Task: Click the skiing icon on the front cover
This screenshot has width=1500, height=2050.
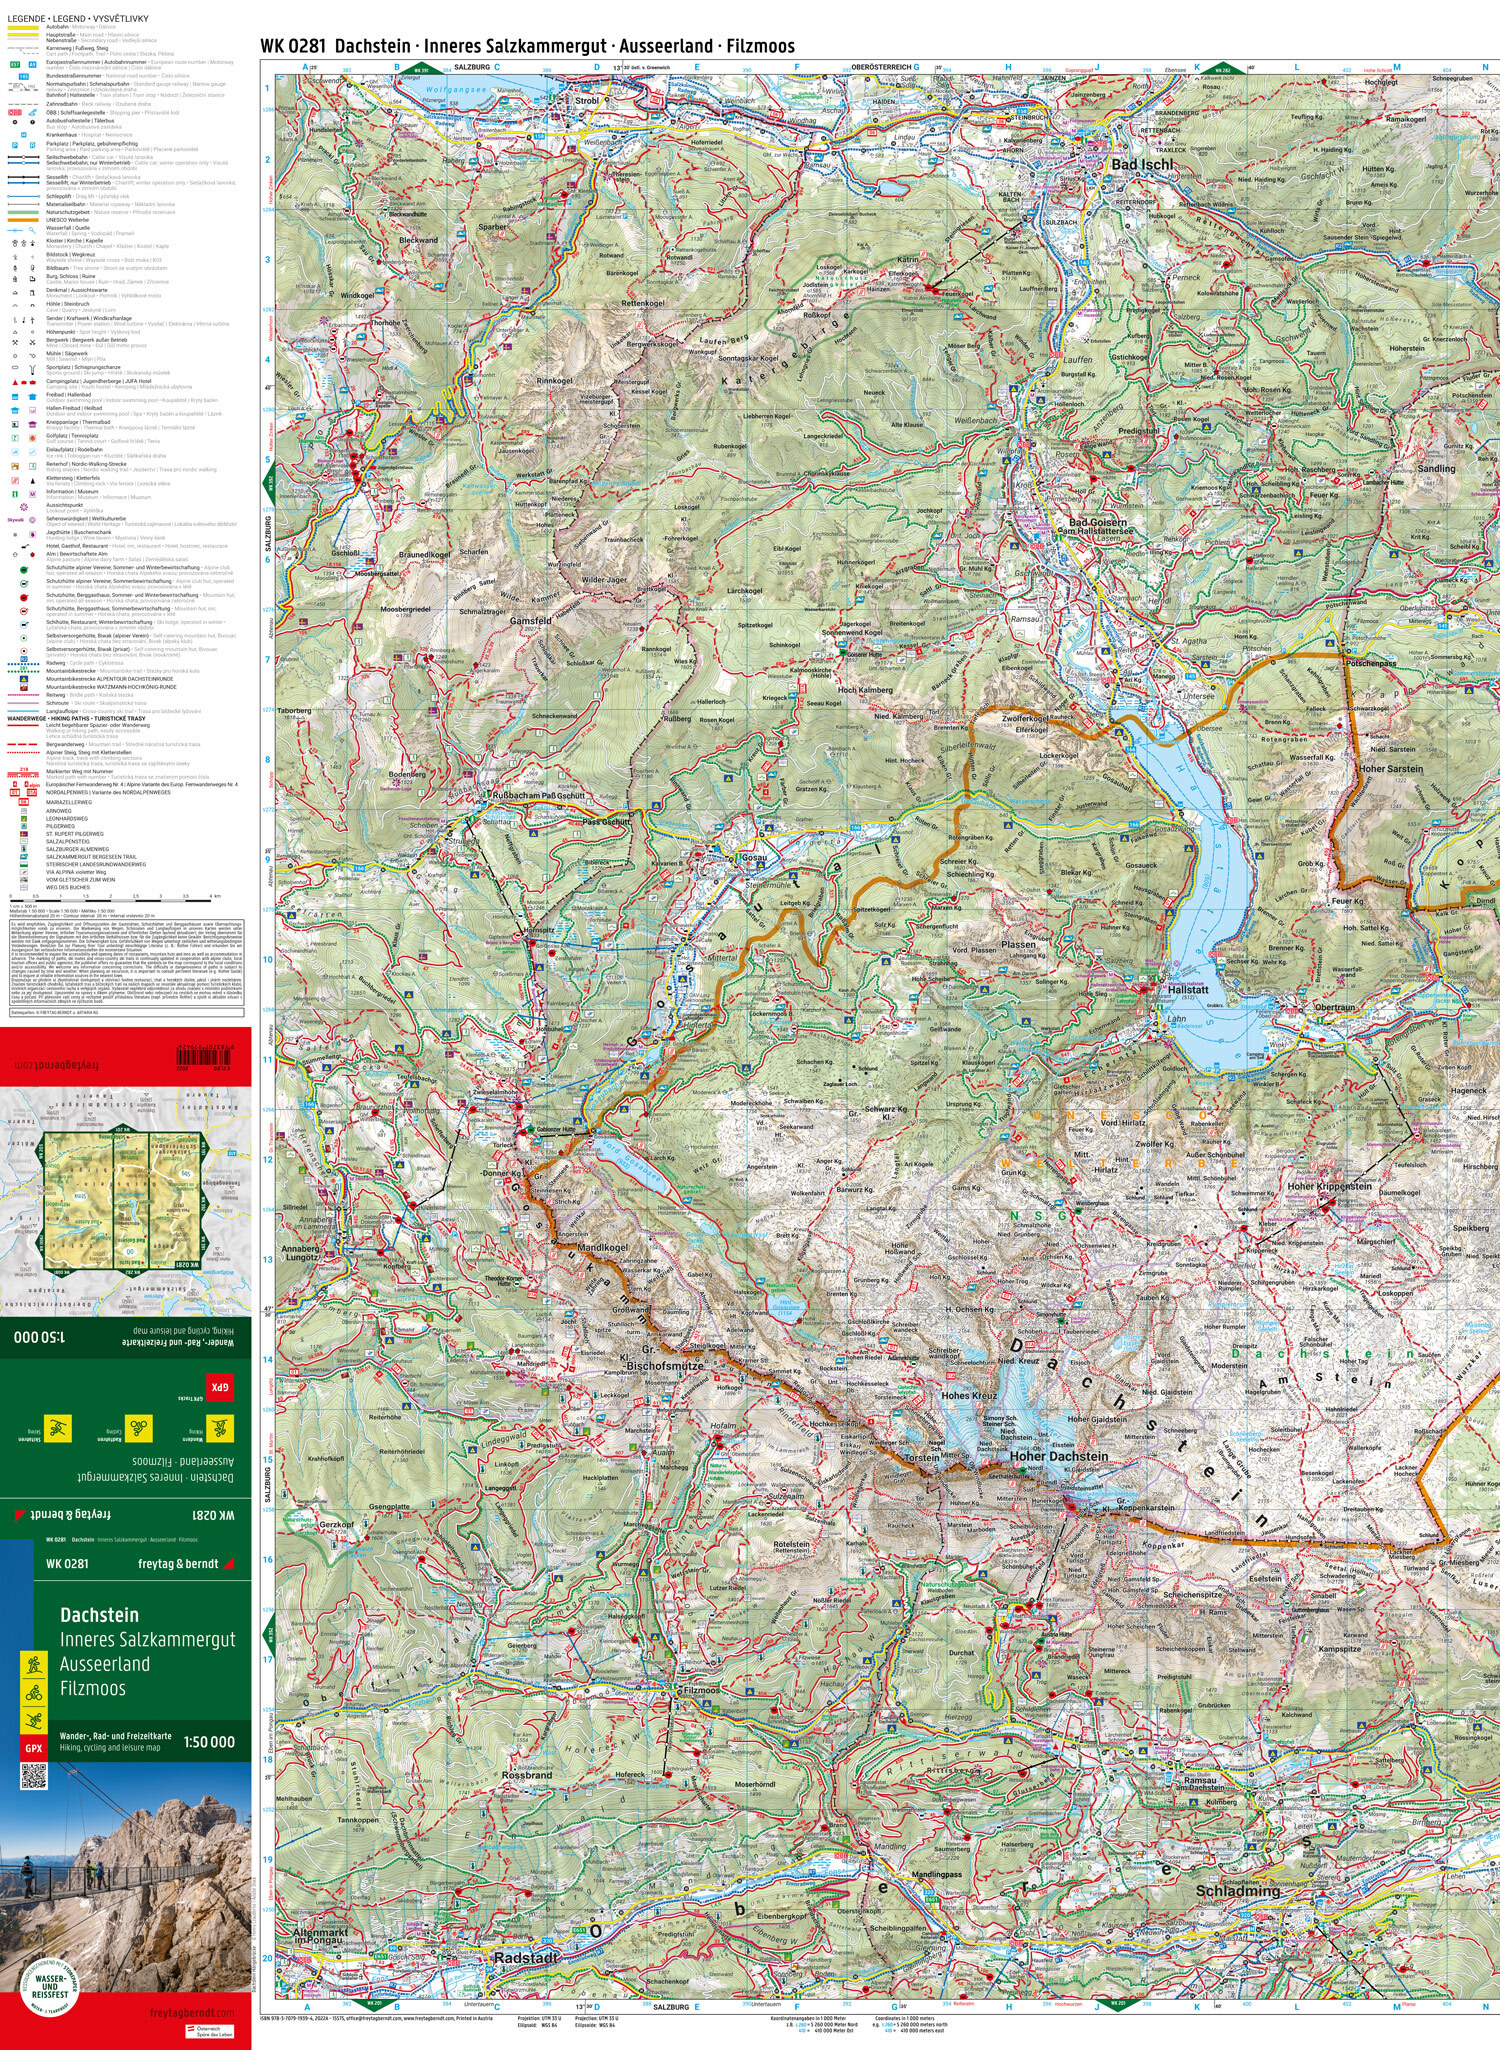Action: click(33, 1722)
